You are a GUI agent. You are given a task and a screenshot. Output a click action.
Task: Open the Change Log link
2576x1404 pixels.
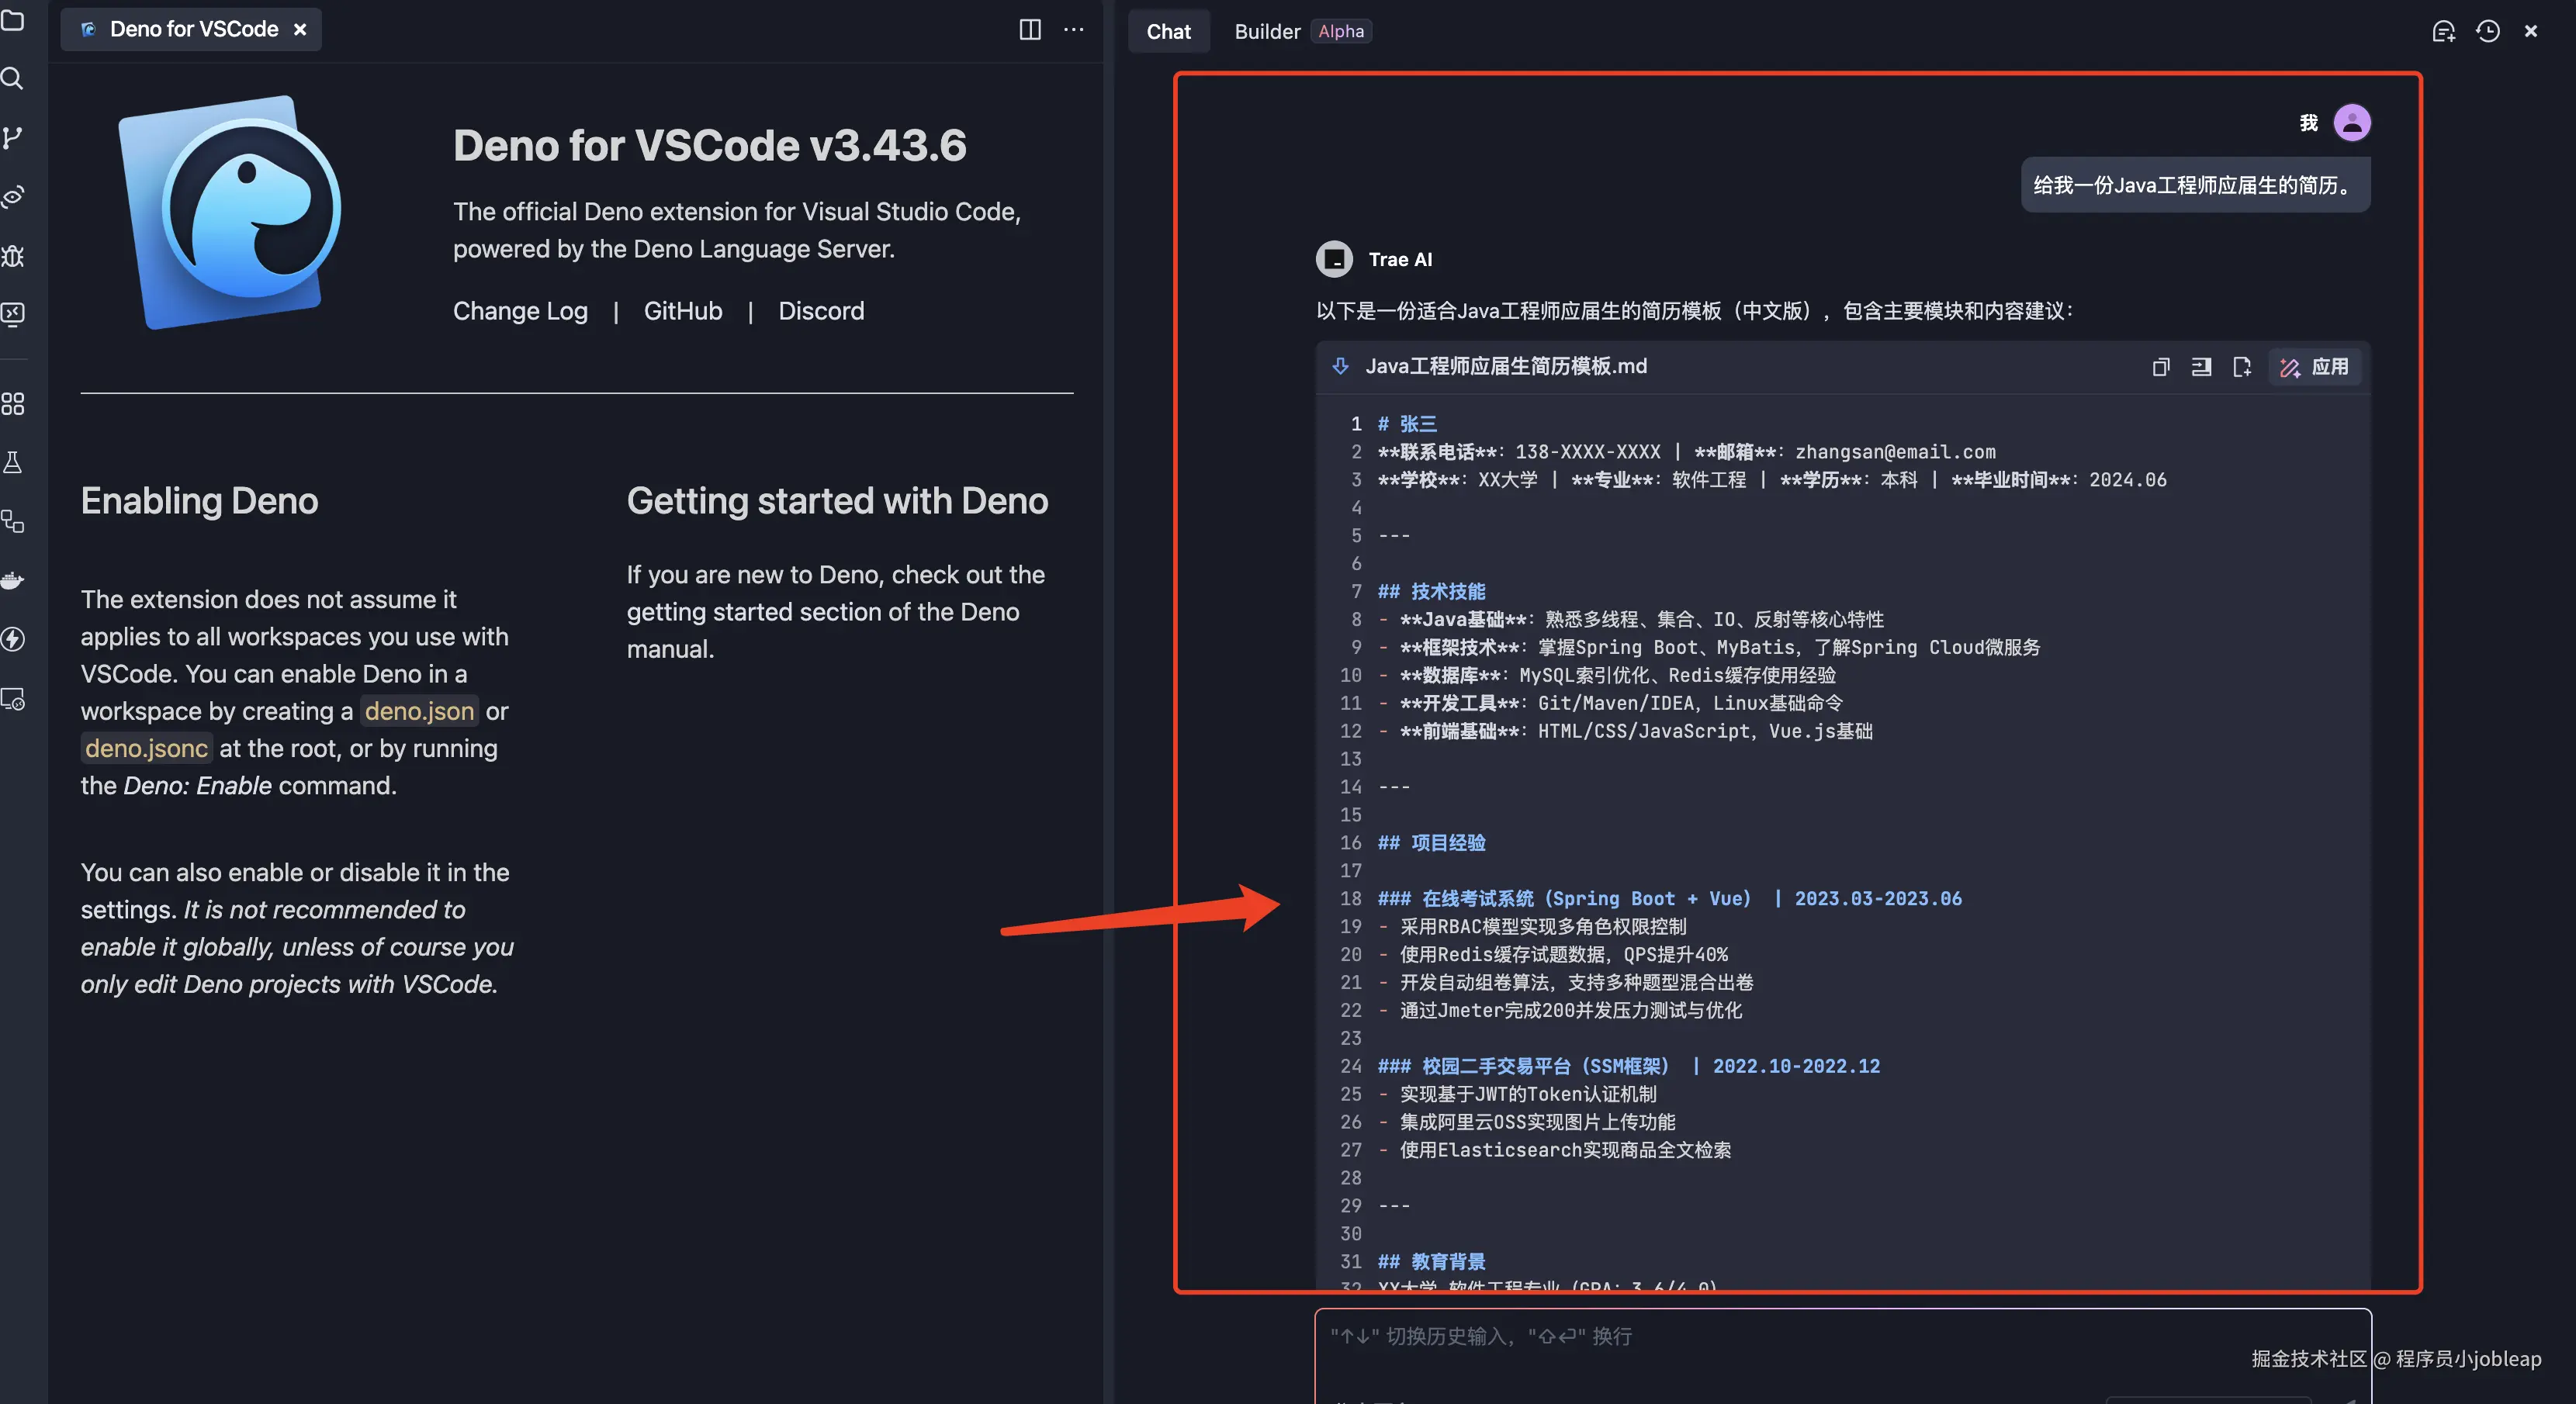[520, 311]
